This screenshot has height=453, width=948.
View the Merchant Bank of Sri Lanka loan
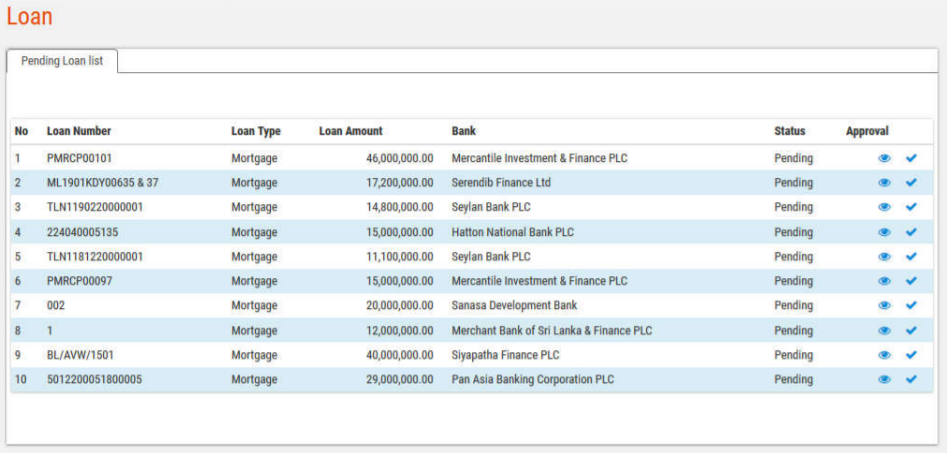point(884,331)
